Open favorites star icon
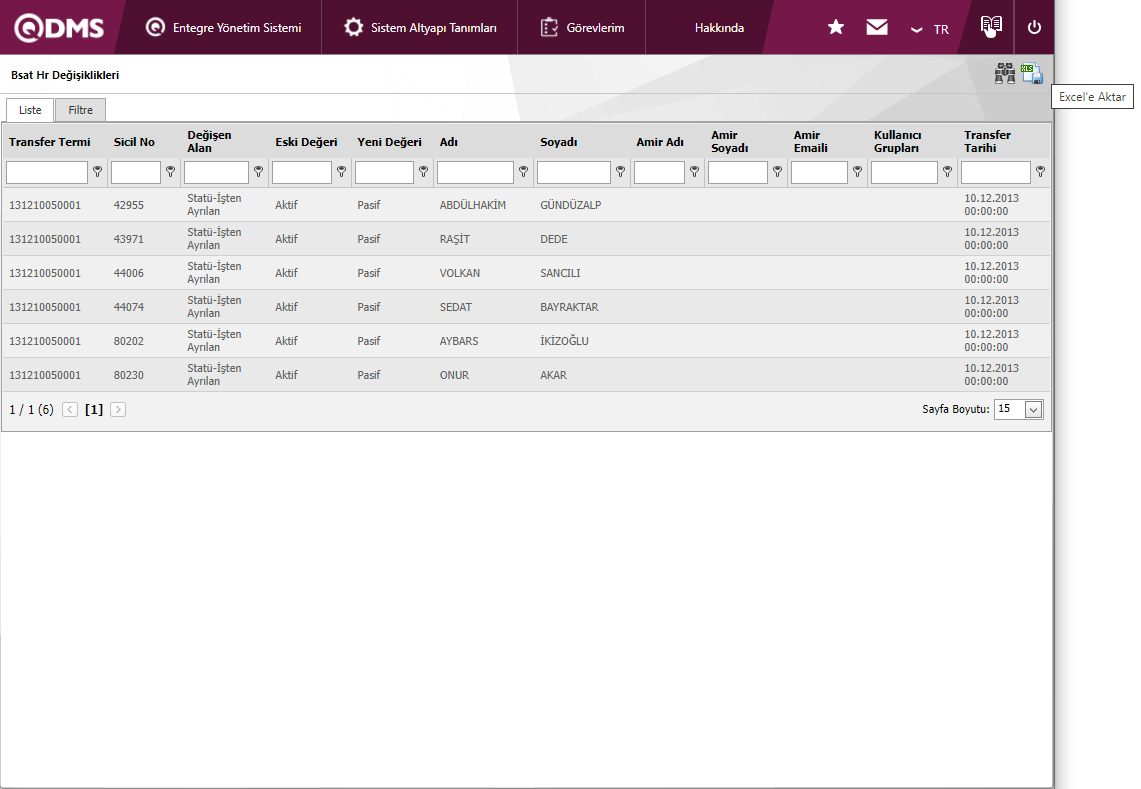 (836, 28)
